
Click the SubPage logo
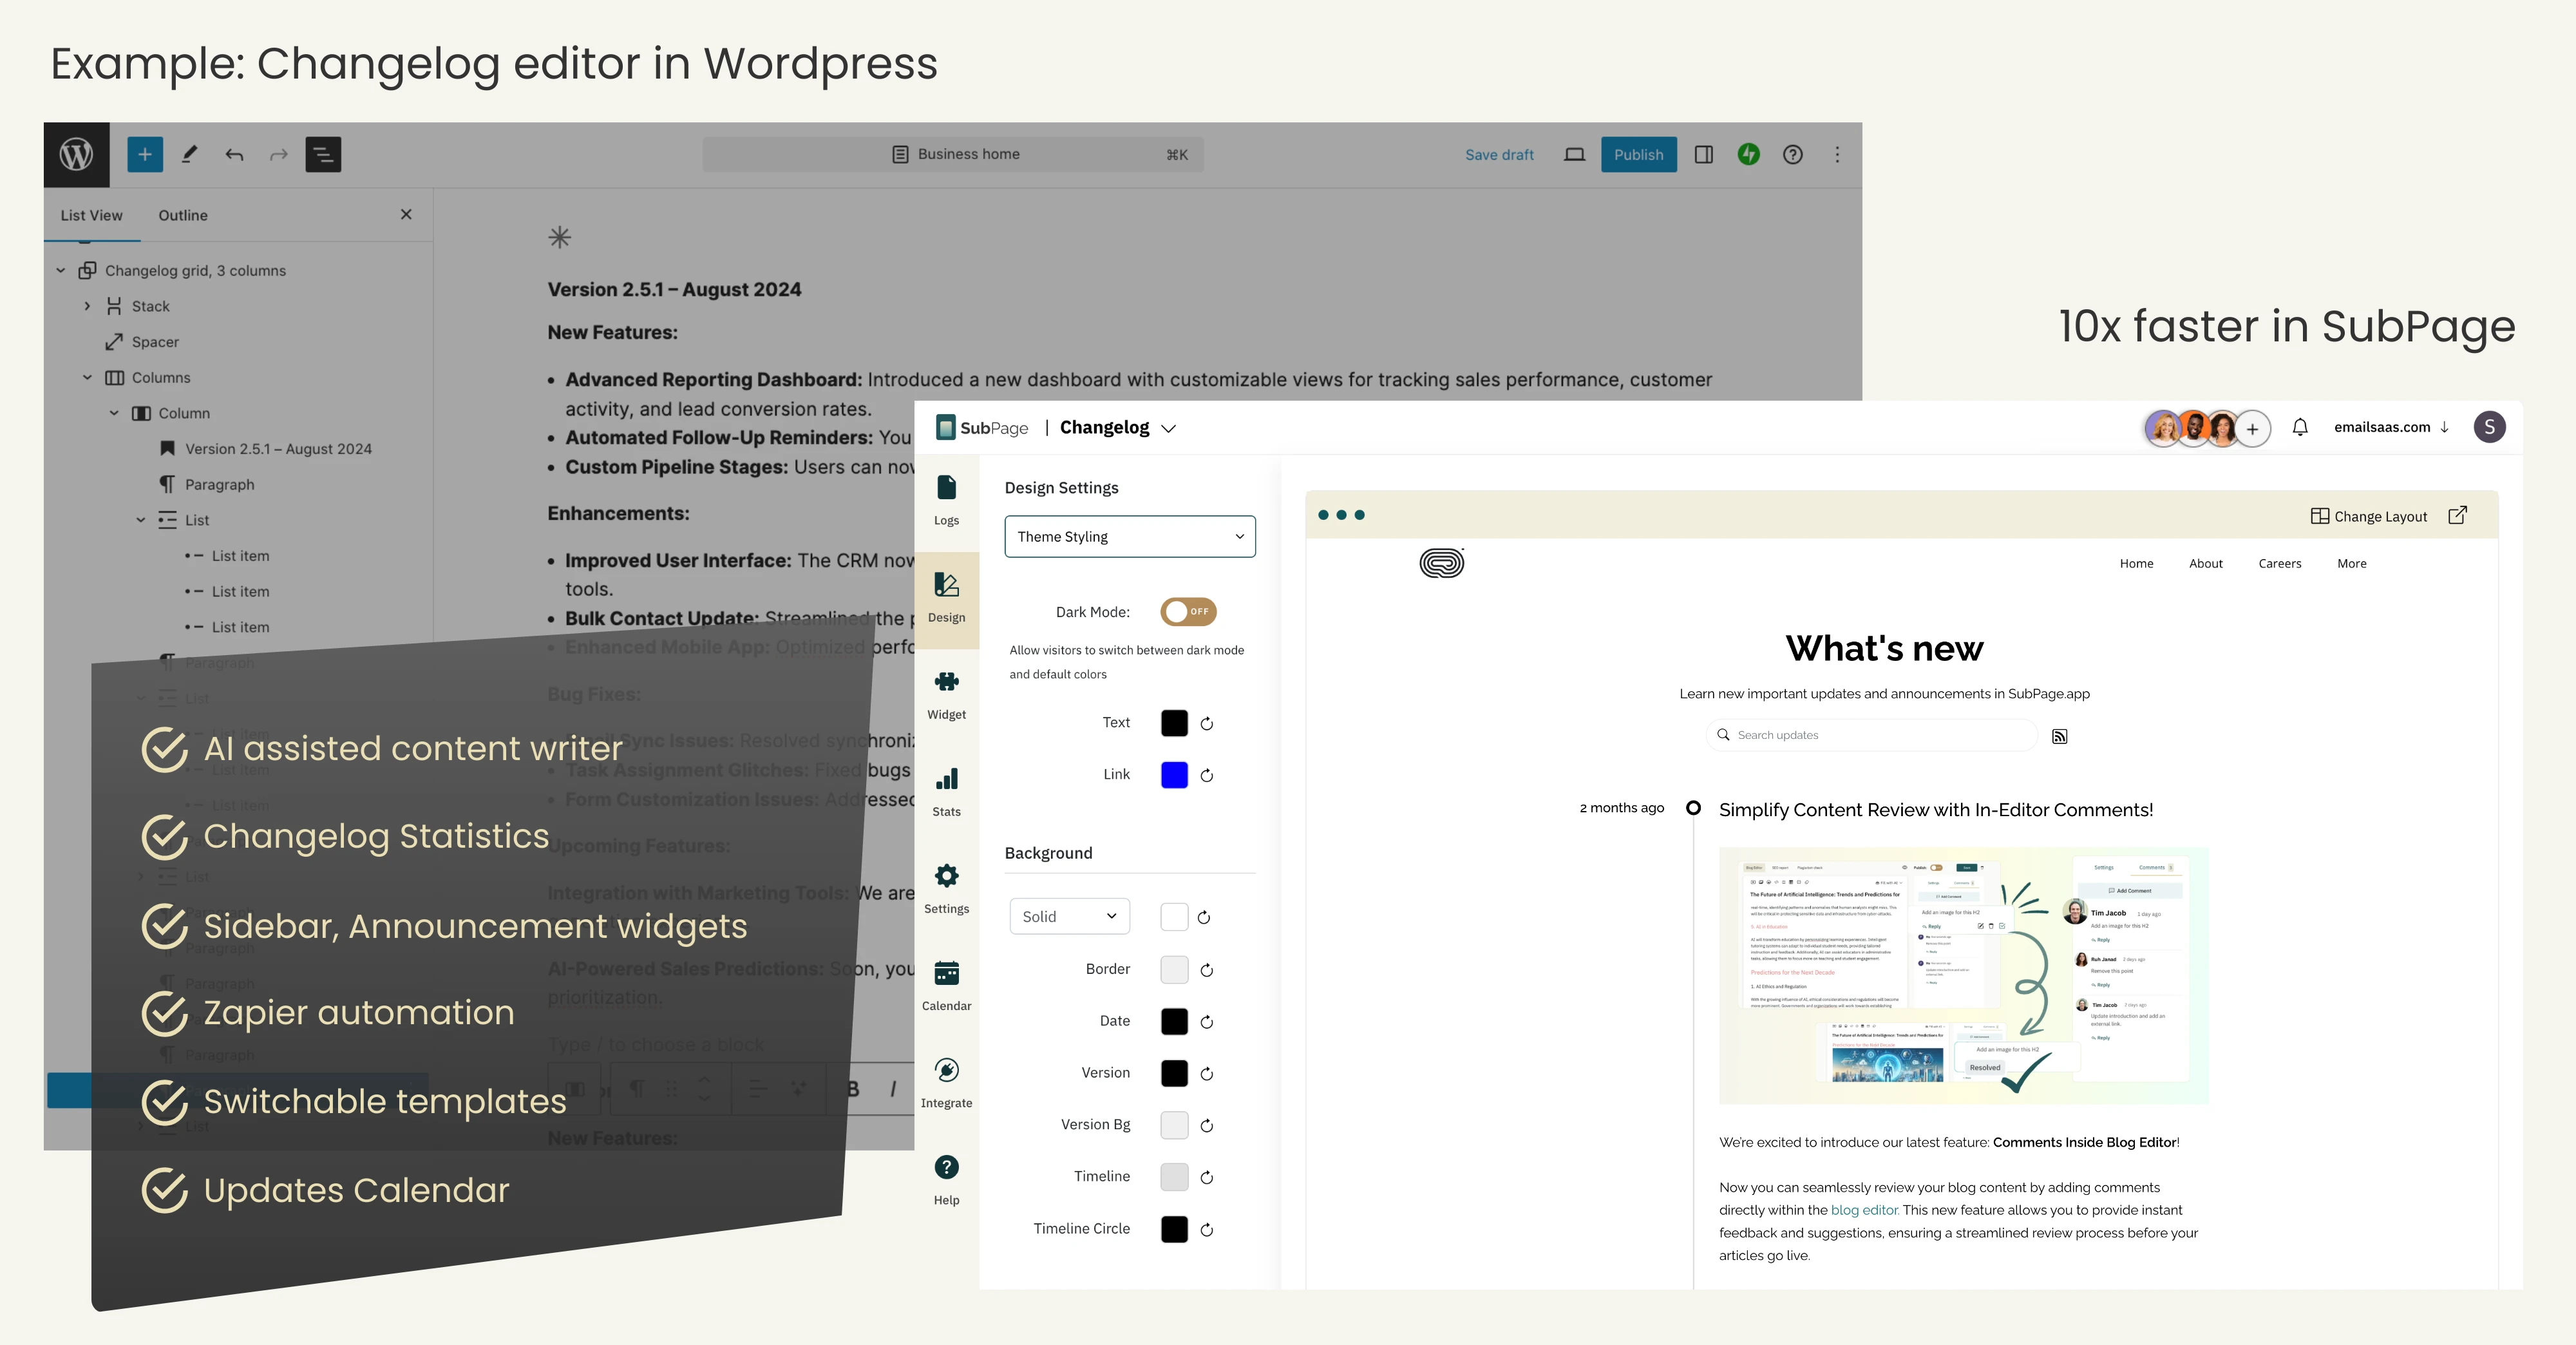(x=982, y=427)
